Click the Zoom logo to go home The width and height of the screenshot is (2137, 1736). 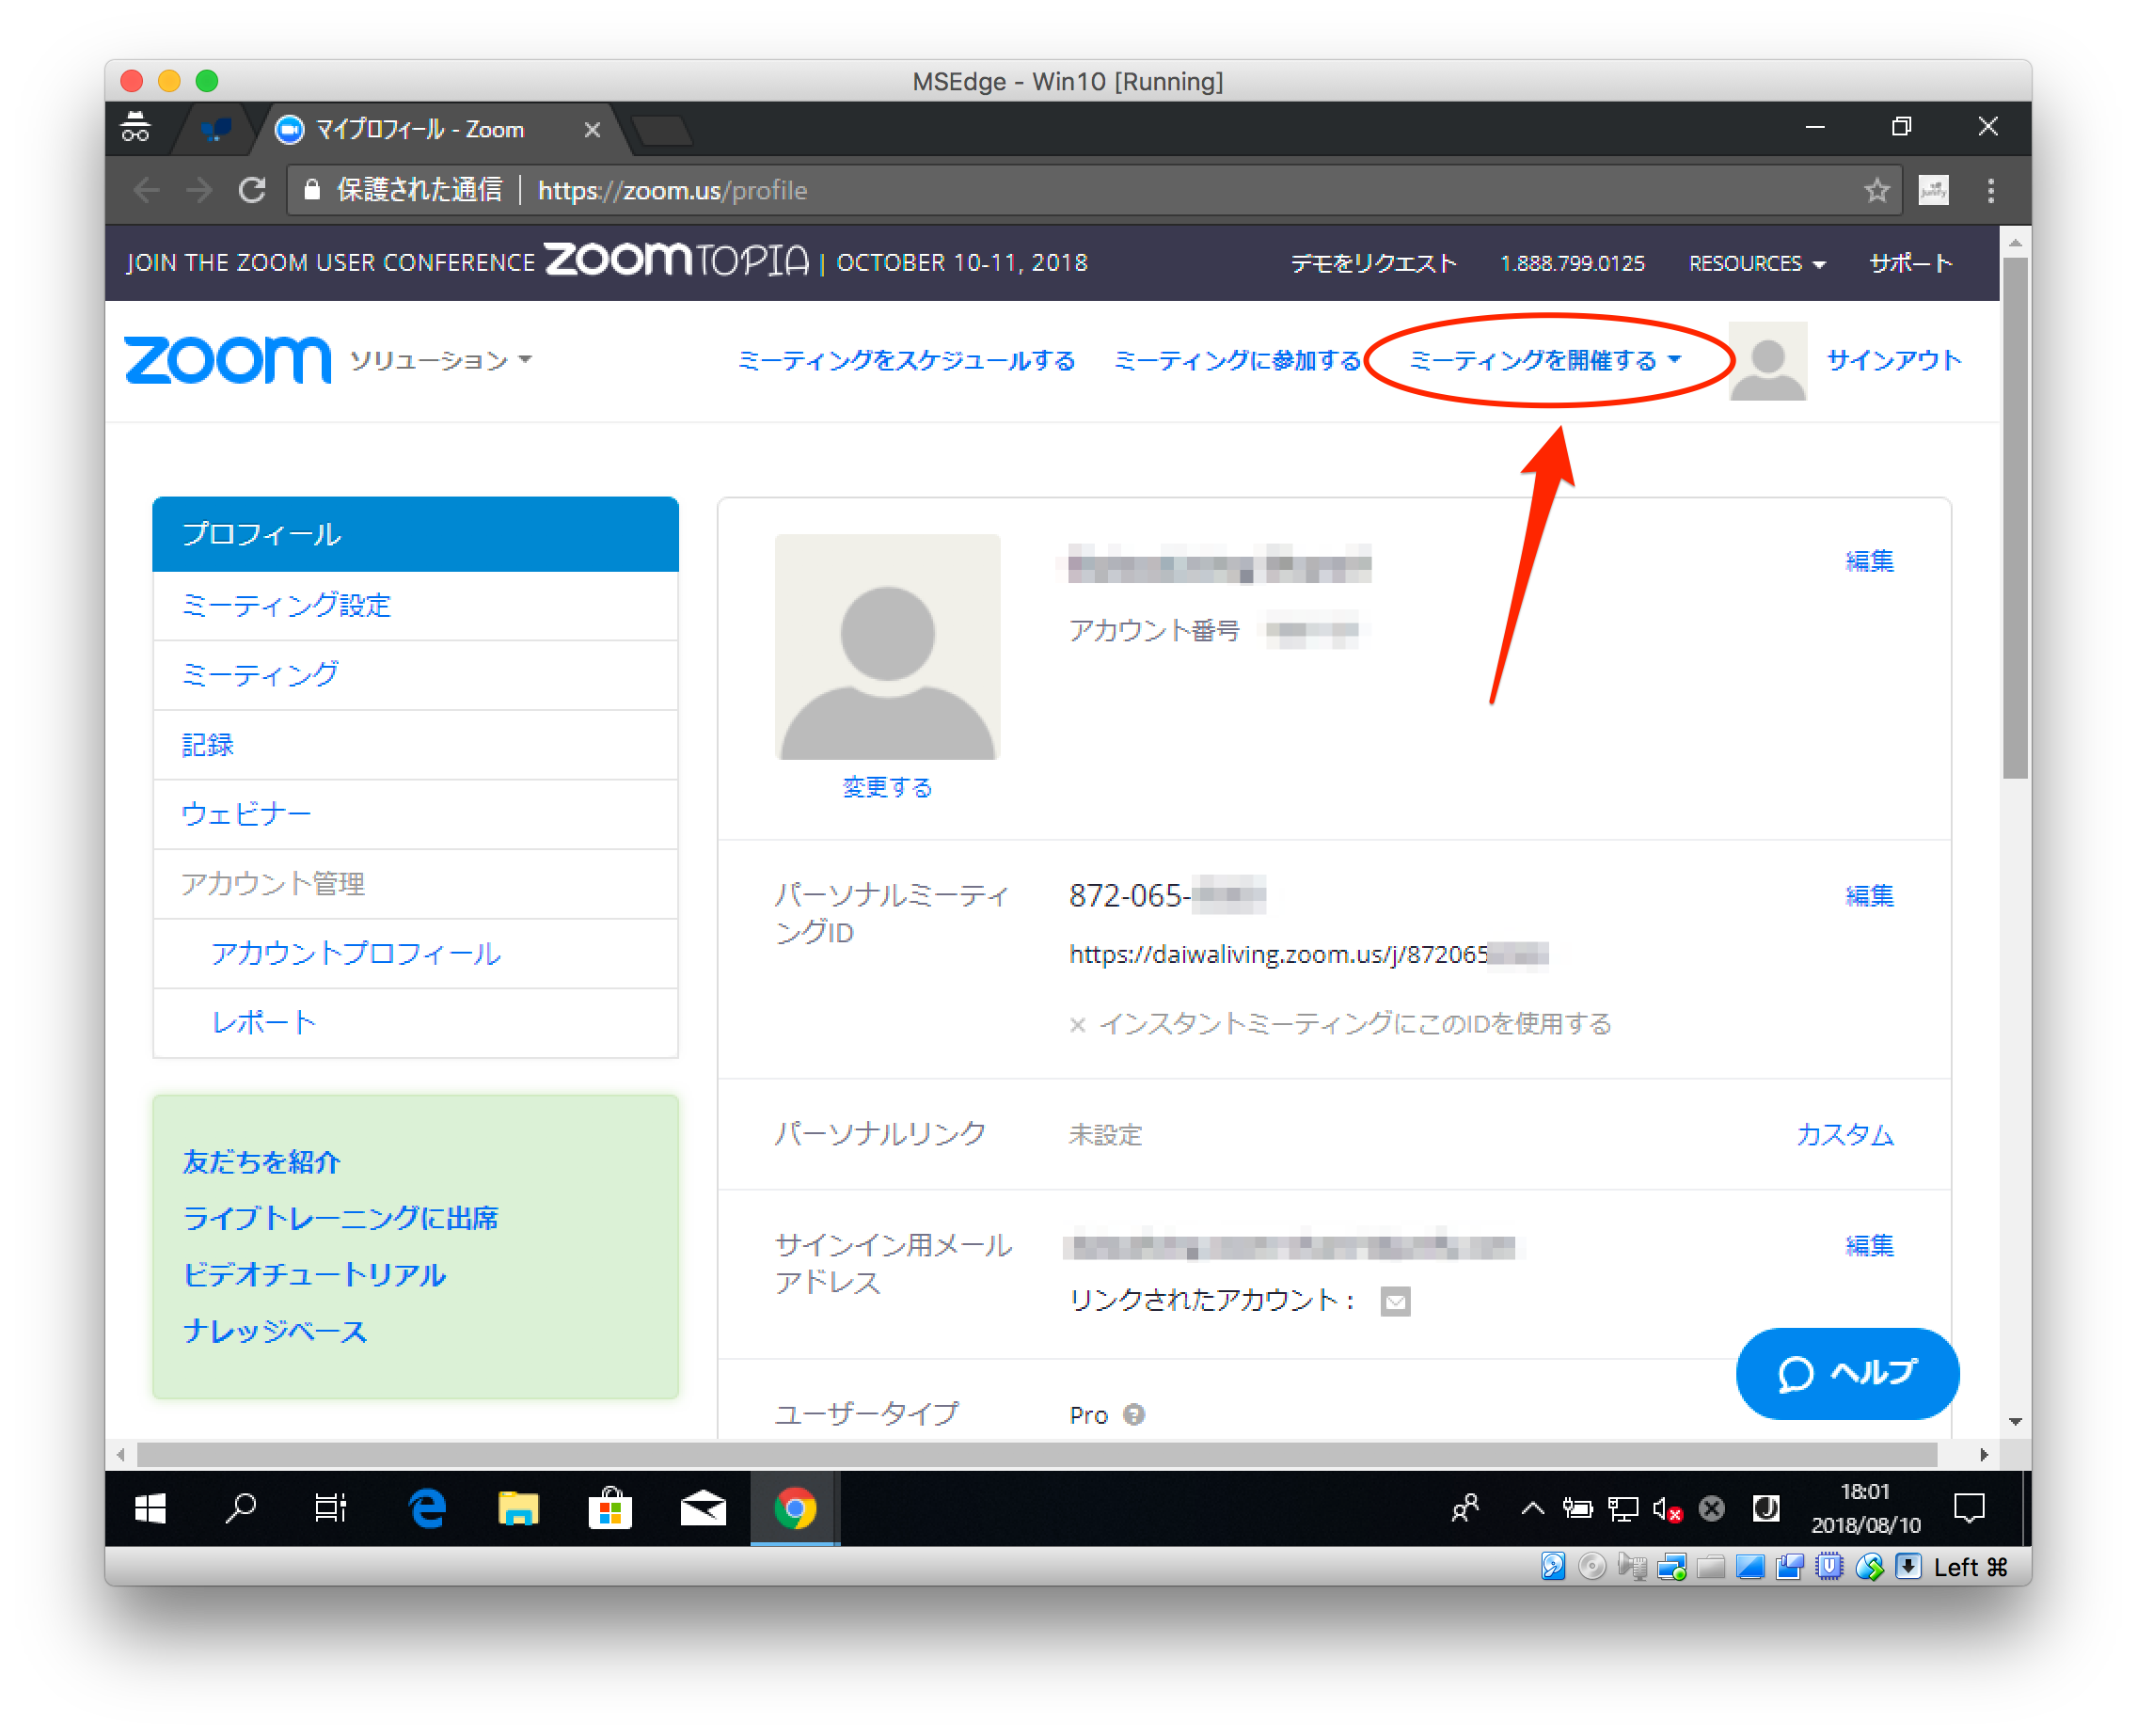click(x=227, y=360)
